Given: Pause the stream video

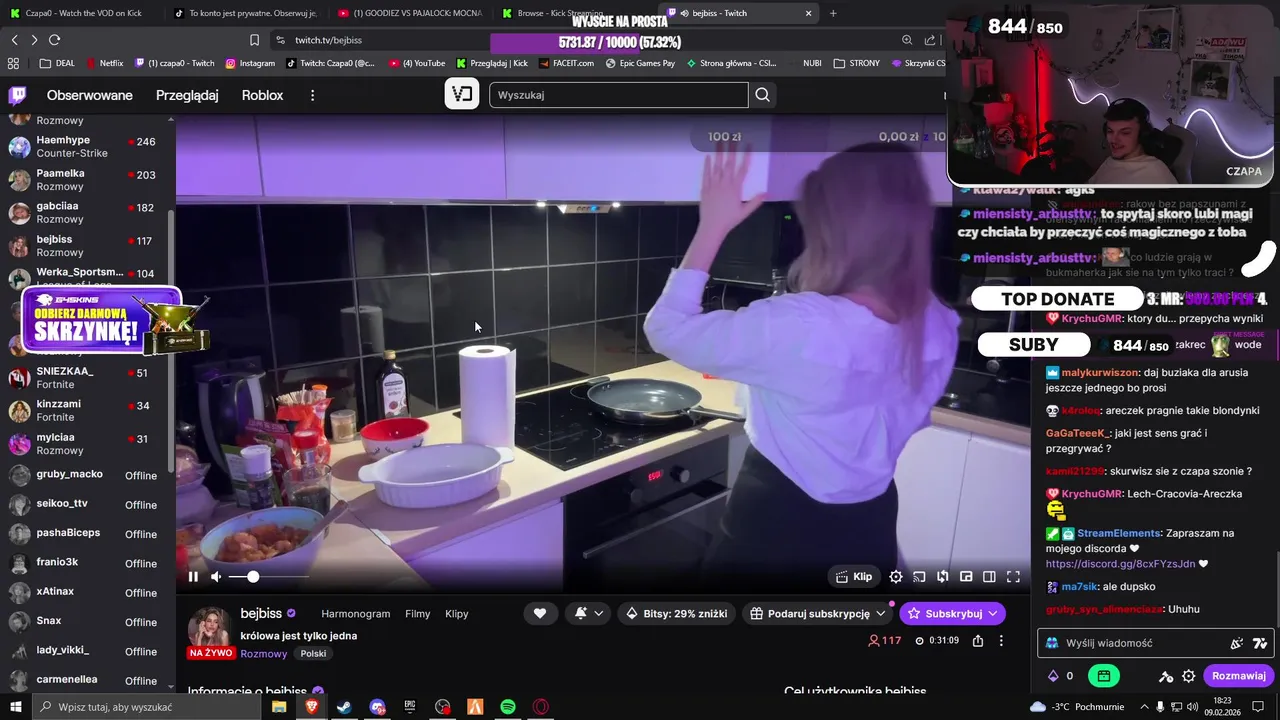Looking at the screenshot, I should click(193, 576).
